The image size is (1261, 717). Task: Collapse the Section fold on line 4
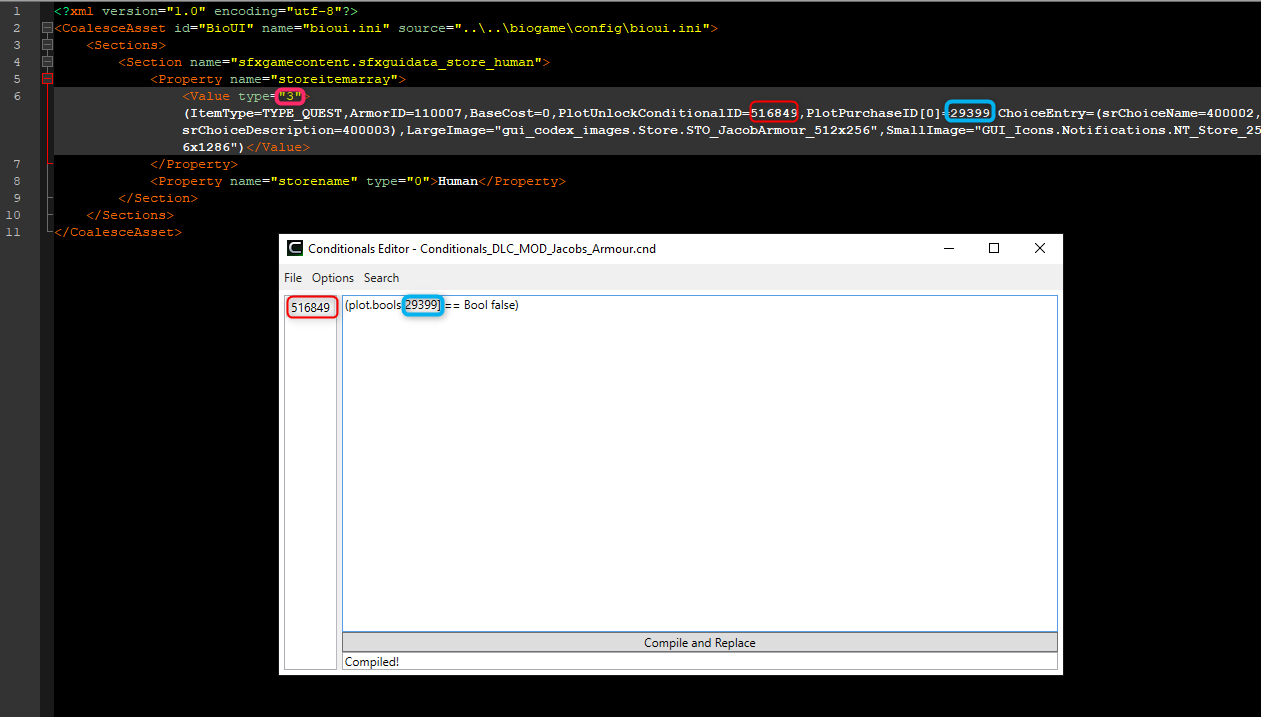pos(47,62)
